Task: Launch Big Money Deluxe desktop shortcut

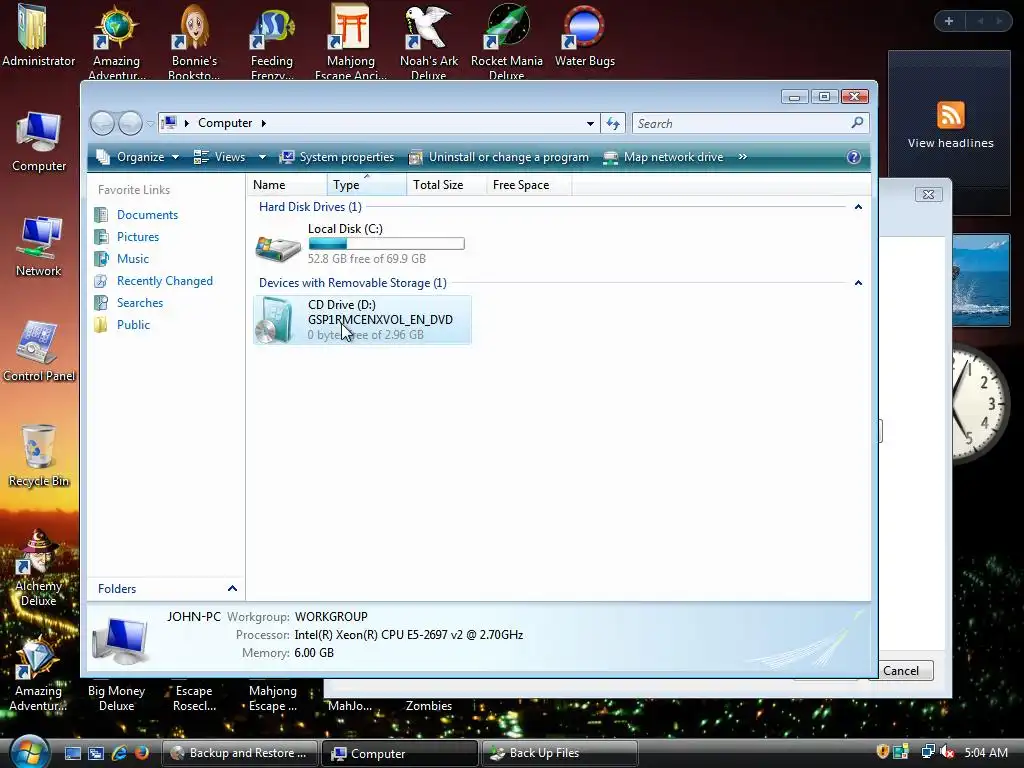Action: pos(116,697)
